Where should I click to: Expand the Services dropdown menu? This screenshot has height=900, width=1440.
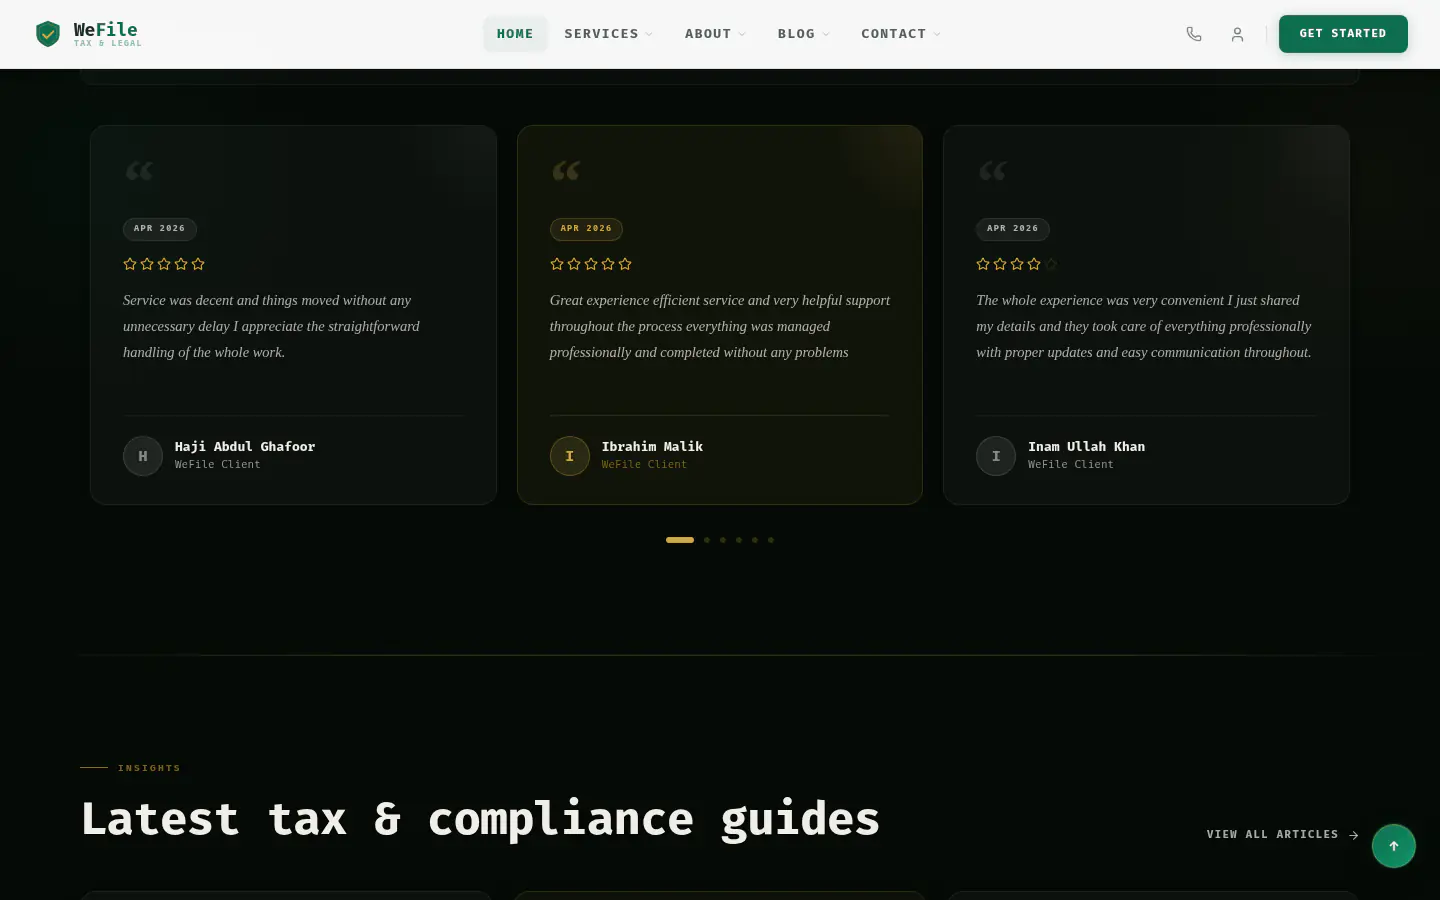click(x=608, y=34)
